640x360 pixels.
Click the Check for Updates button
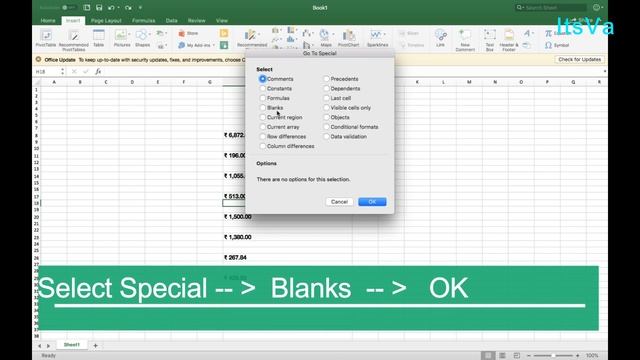coord(579,60)
